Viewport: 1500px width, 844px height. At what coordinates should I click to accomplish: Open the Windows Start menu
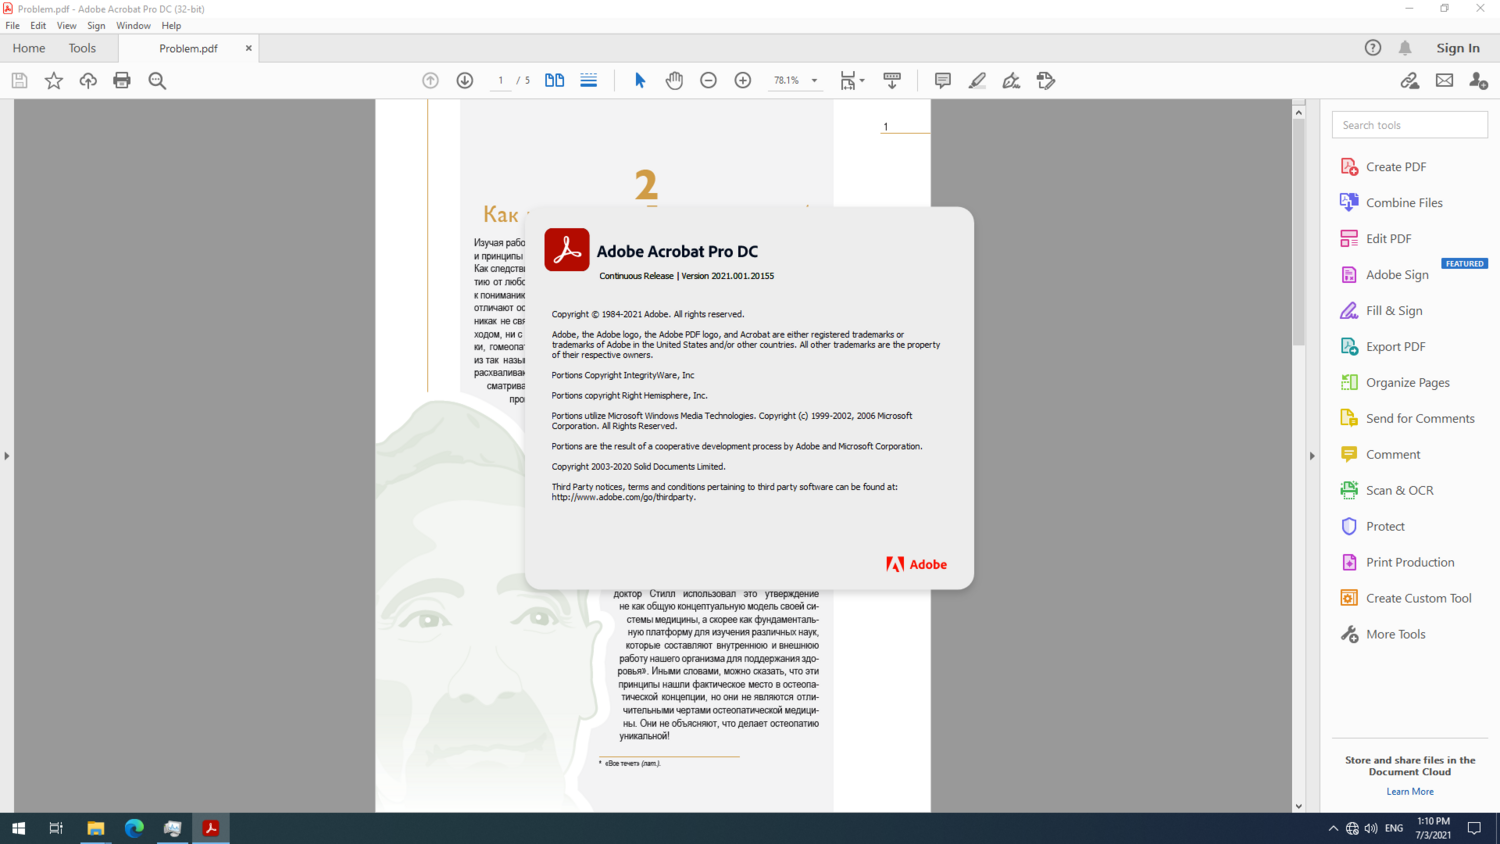click(18, 828)
